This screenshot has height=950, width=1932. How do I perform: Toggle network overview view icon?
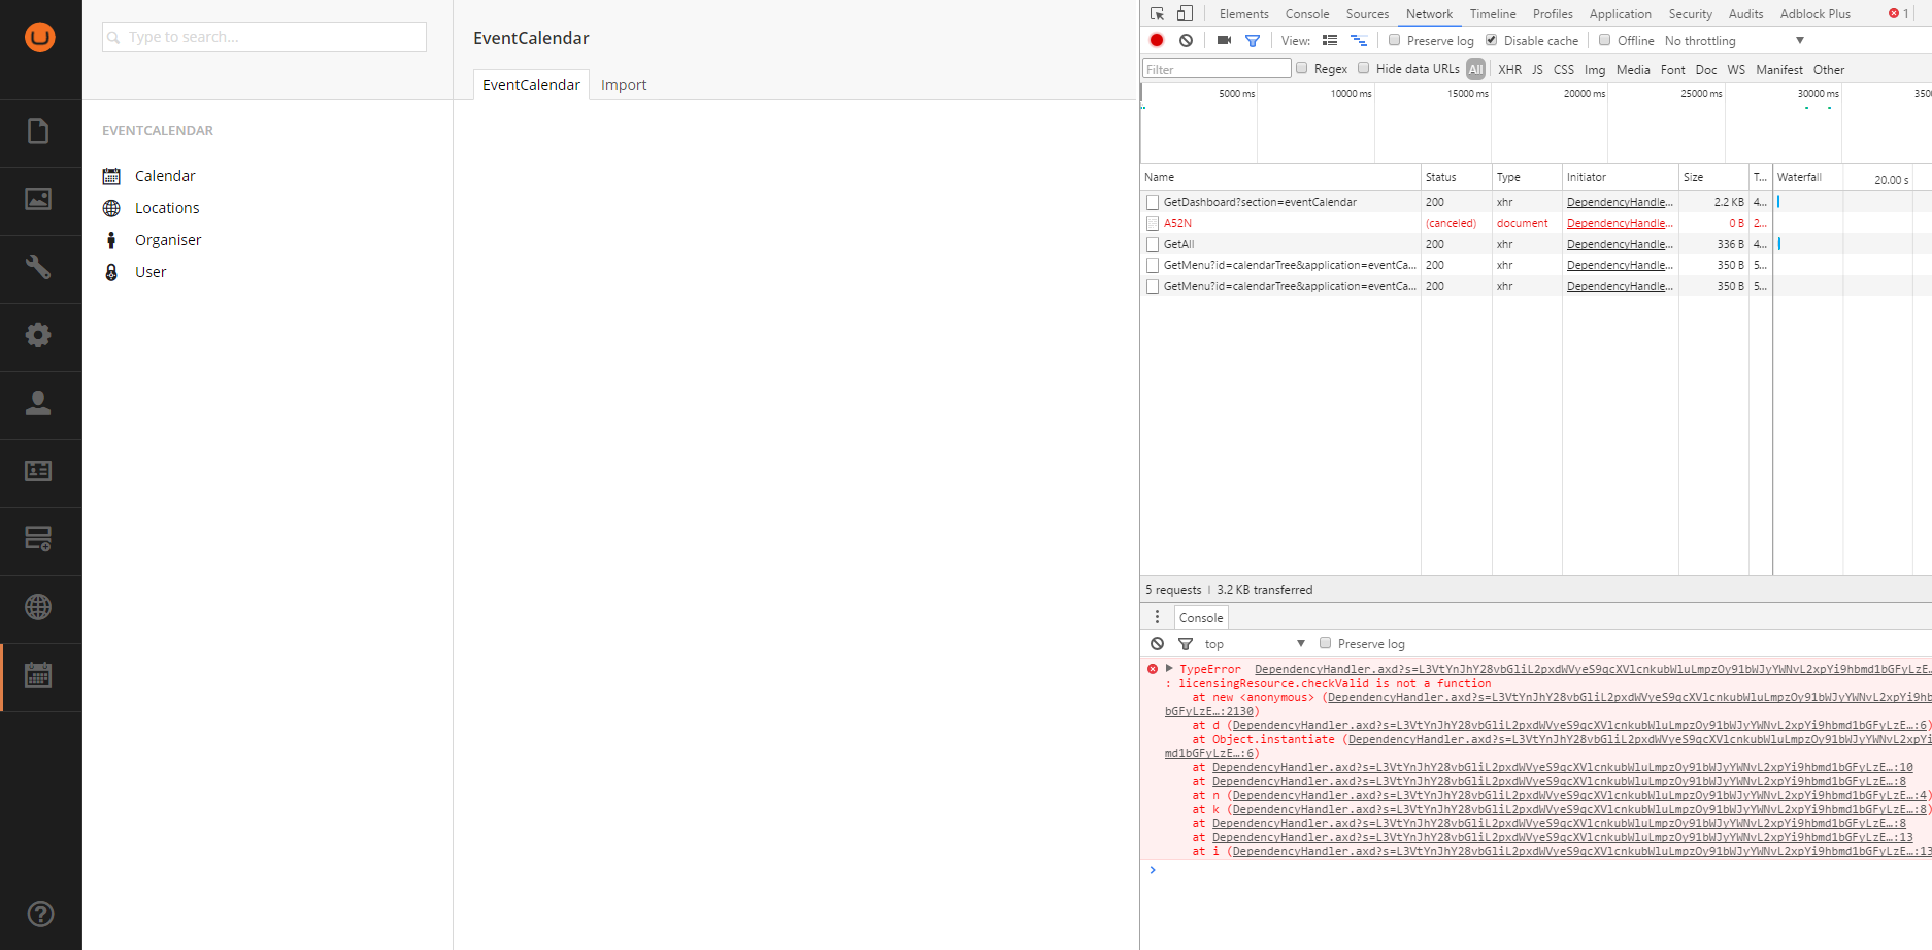point(1359,40)
